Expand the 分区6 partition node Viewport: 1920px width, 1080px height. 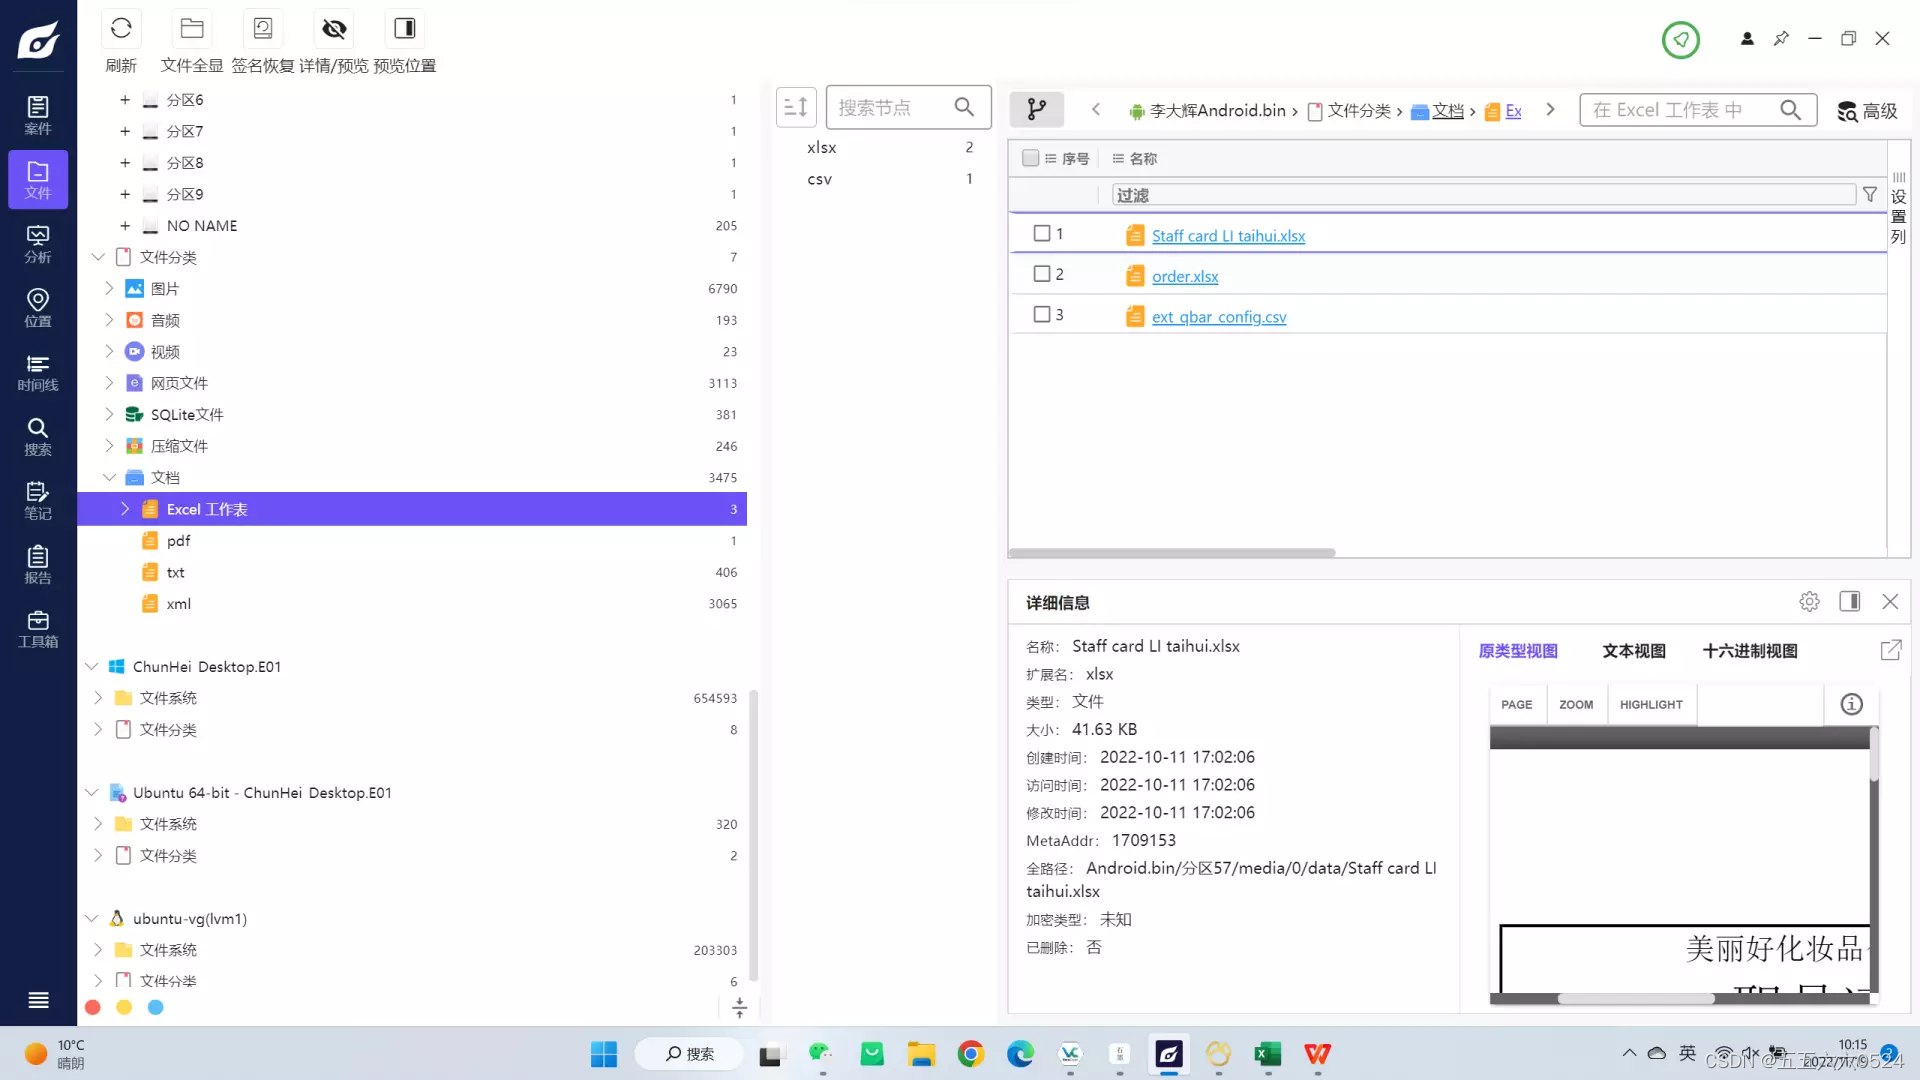(x=125, y=100)
